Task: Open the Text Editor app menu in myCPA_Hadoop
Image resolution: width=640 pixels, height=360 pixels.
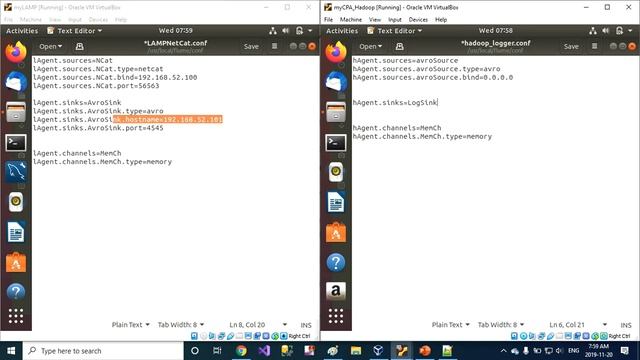Action: pyautogui.click(x=395, y=31)
